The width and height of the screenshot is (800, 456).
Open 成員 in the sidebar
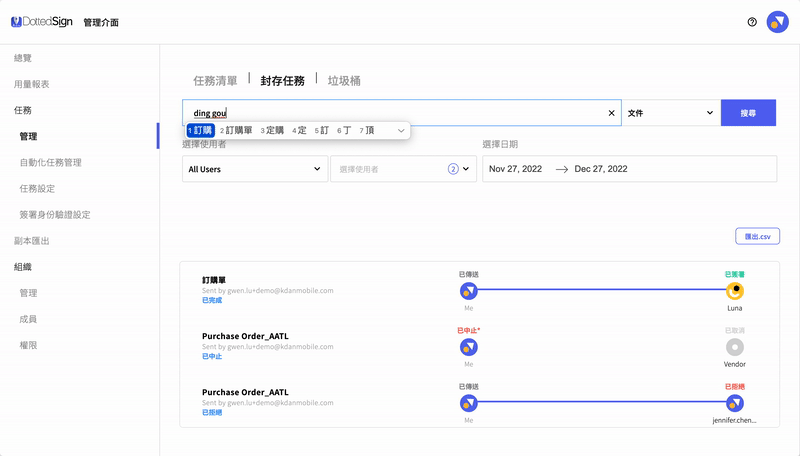coord(28,319)
